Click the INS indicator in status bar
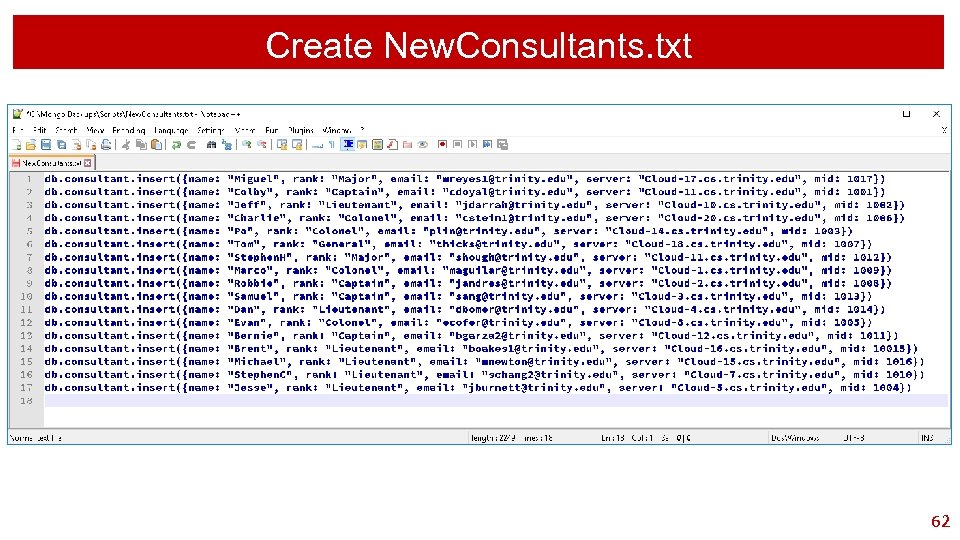Image resolution: width=960 pixels, height=540 pixels. 927,438
